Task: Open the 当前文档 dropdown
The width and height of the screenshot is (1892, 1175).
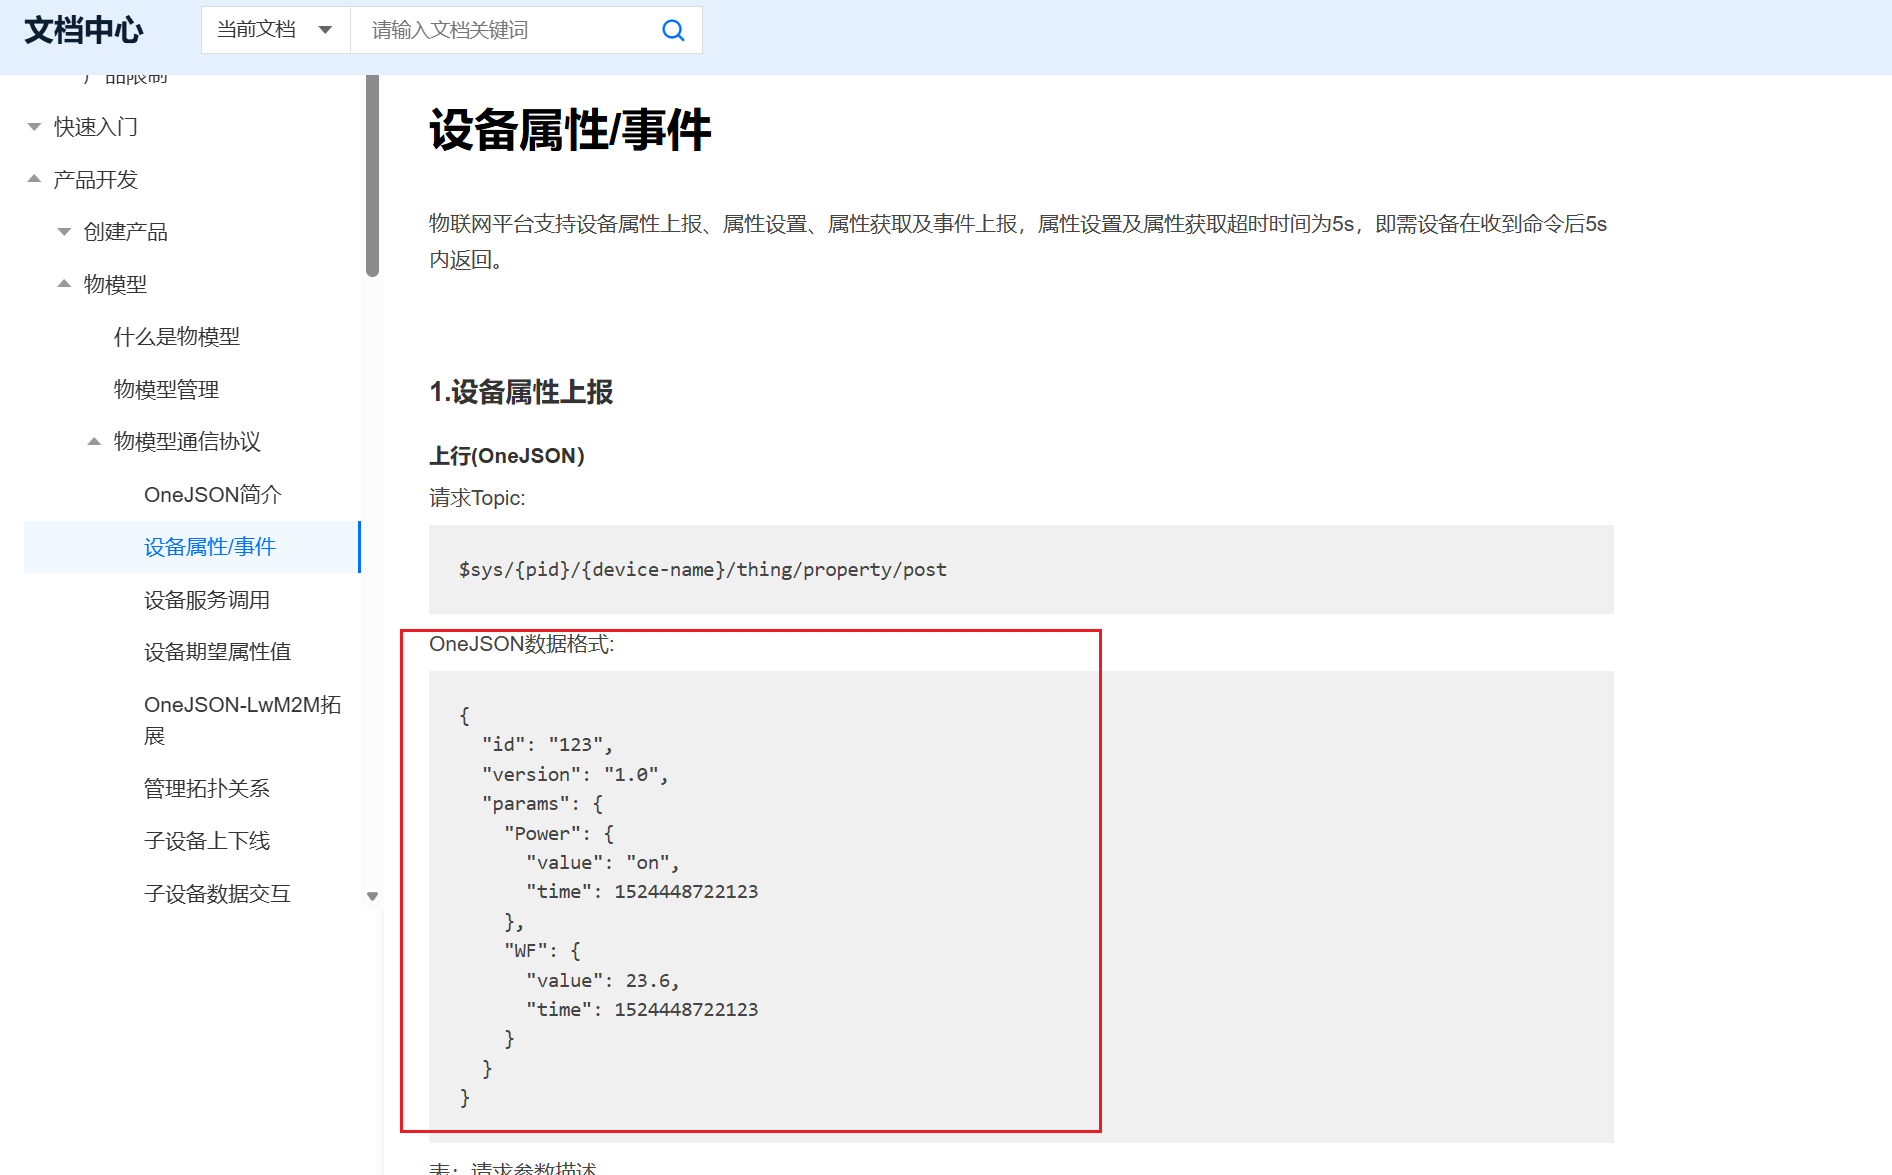Action: click(x=275, y=30)
